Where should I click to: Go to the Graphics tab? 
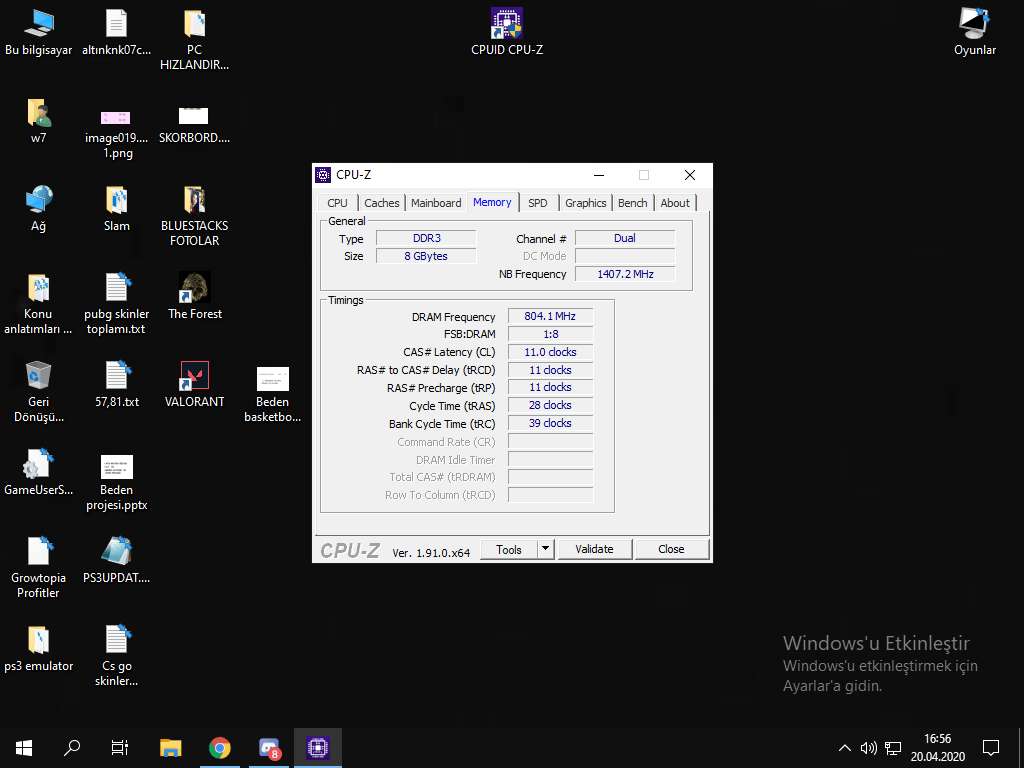coord(585,203)
